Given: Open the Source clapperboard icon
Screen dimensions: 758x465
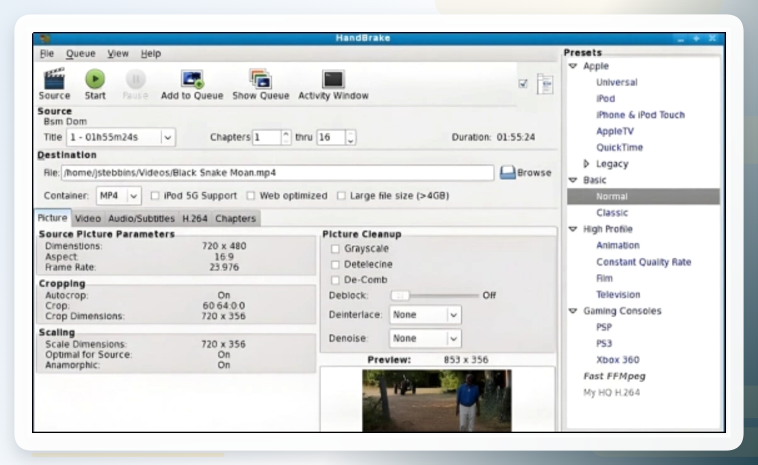Looking at the screenshot, I should tap(54, 79).
